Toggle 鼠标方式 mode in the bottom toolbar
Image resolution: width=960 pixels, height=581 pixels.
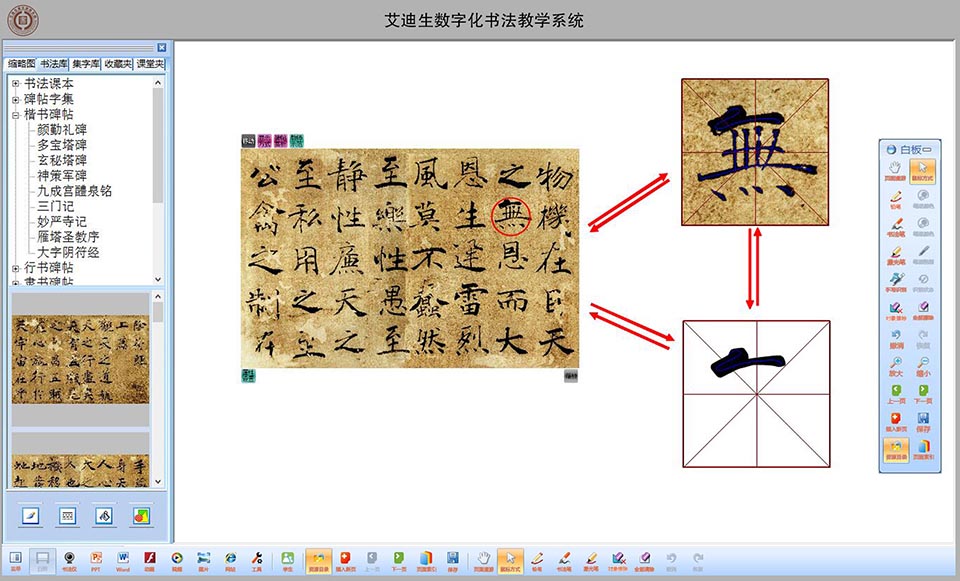(x=511, y=560)
